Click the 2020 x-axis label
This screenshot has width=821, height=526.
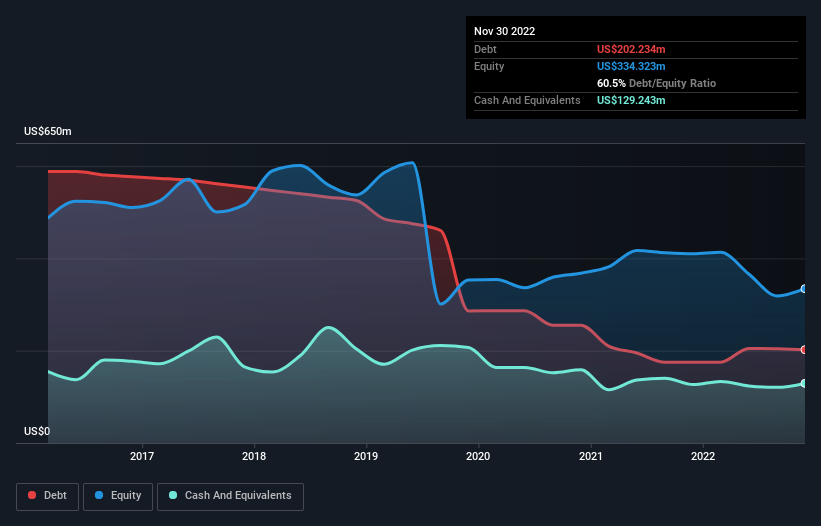(478, 456)
